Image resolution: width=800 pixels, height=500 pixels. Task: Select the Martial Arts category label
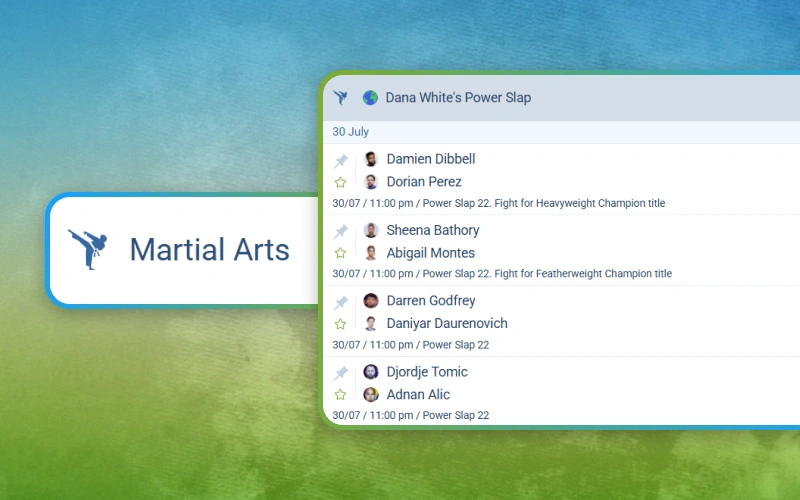209,250
